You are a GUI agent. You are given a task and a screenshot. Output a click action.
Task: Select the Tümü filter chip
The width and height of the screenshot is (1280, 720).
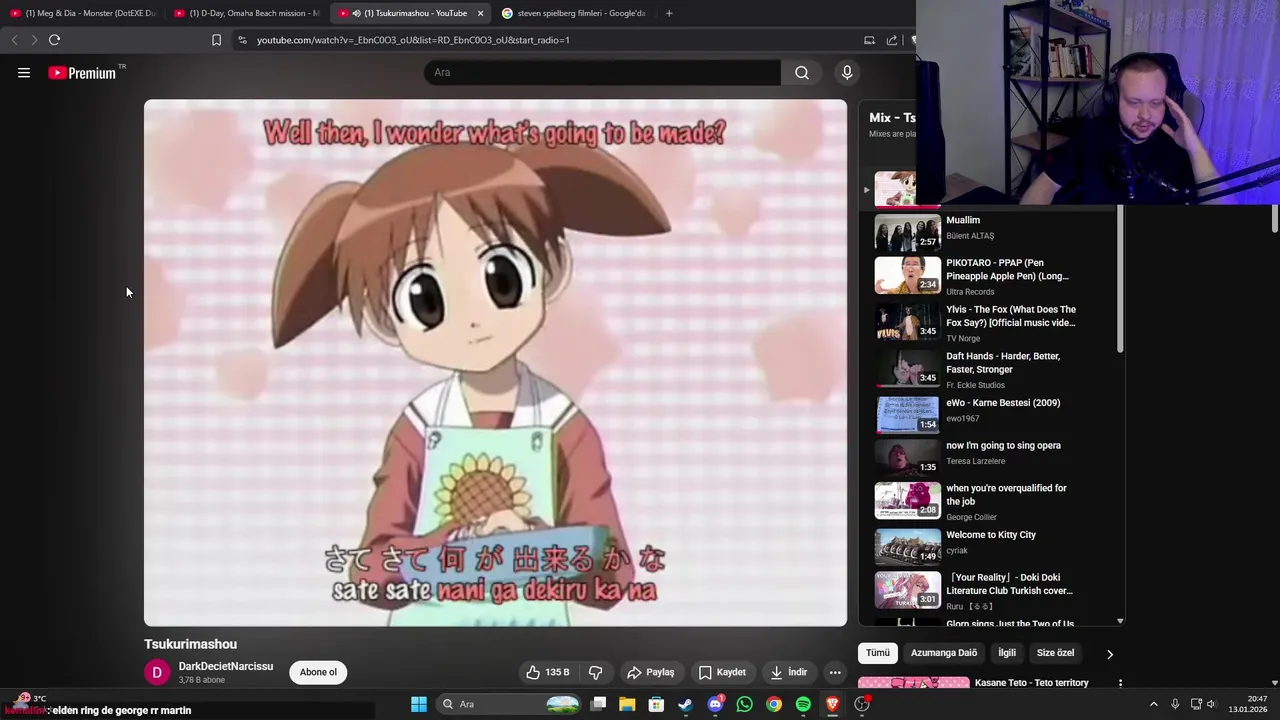click(878, 653)
